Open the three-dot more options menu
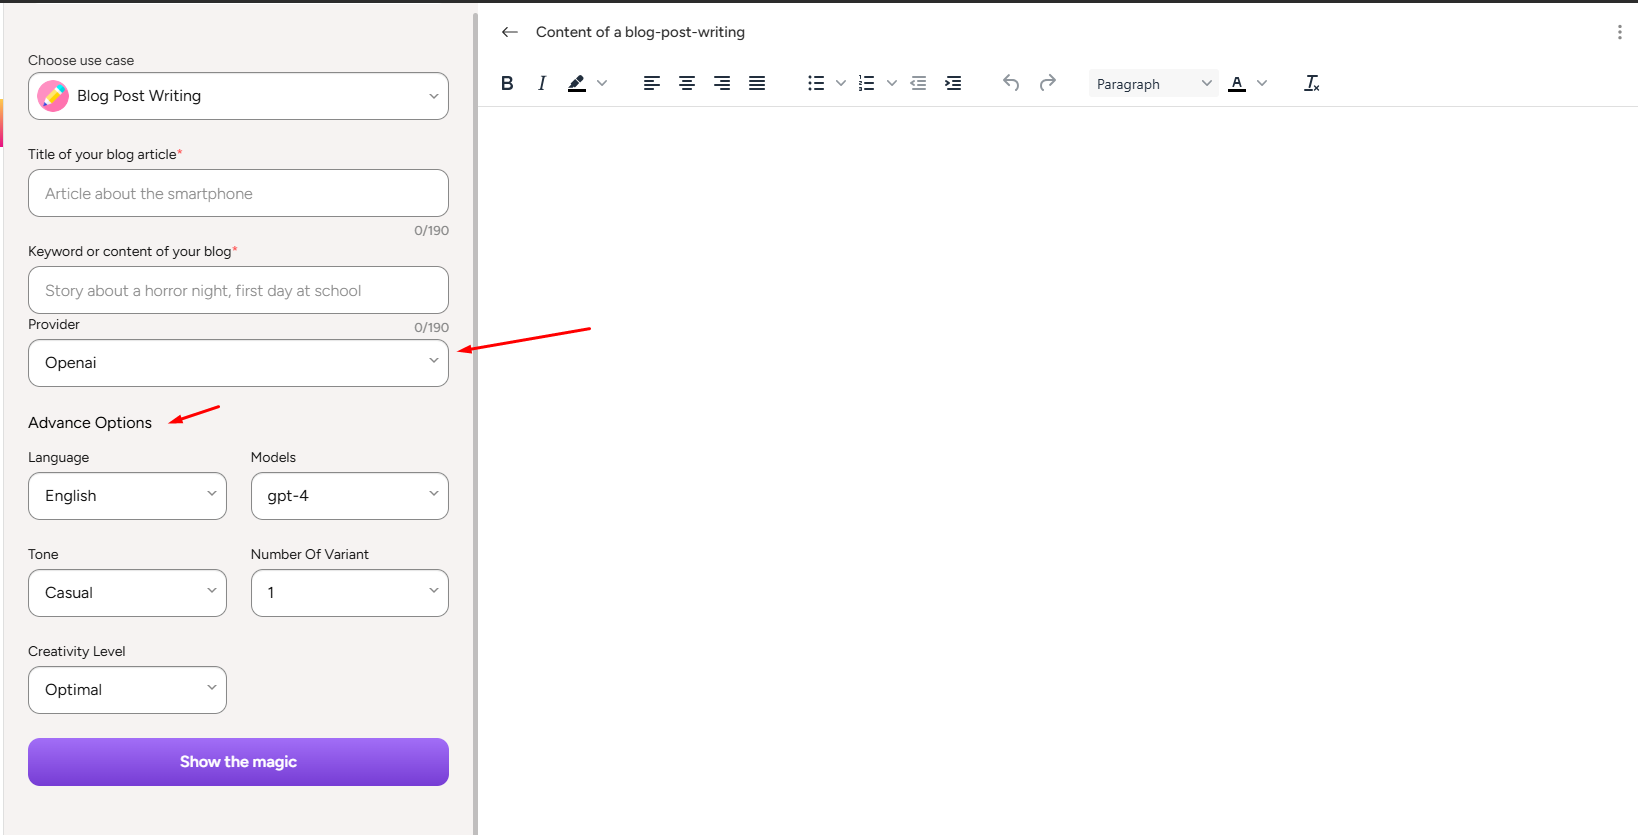 pyautogui.click(x=1619, y=32)
